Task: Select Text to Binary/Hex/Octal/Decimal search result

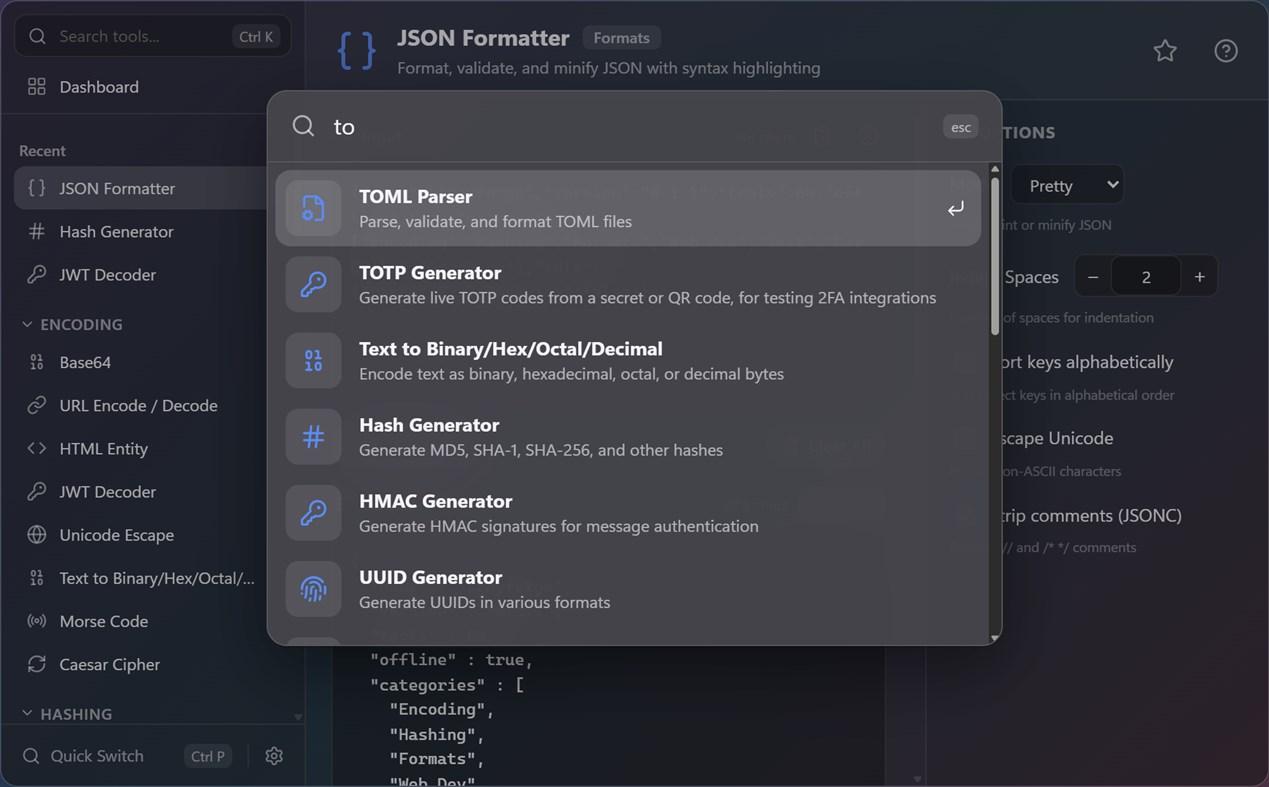Action: (628, 360)
